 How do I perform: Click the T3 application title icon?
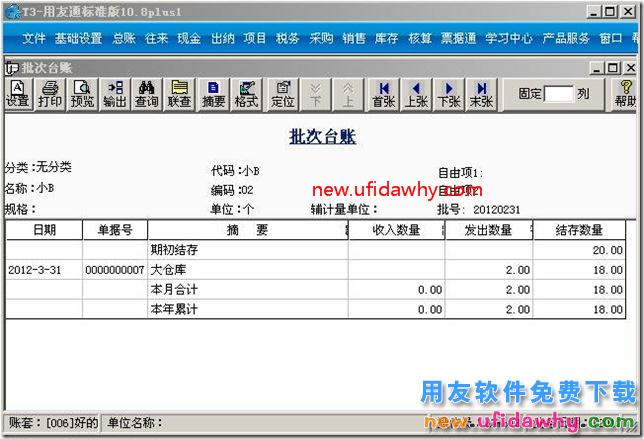(12, 11)
